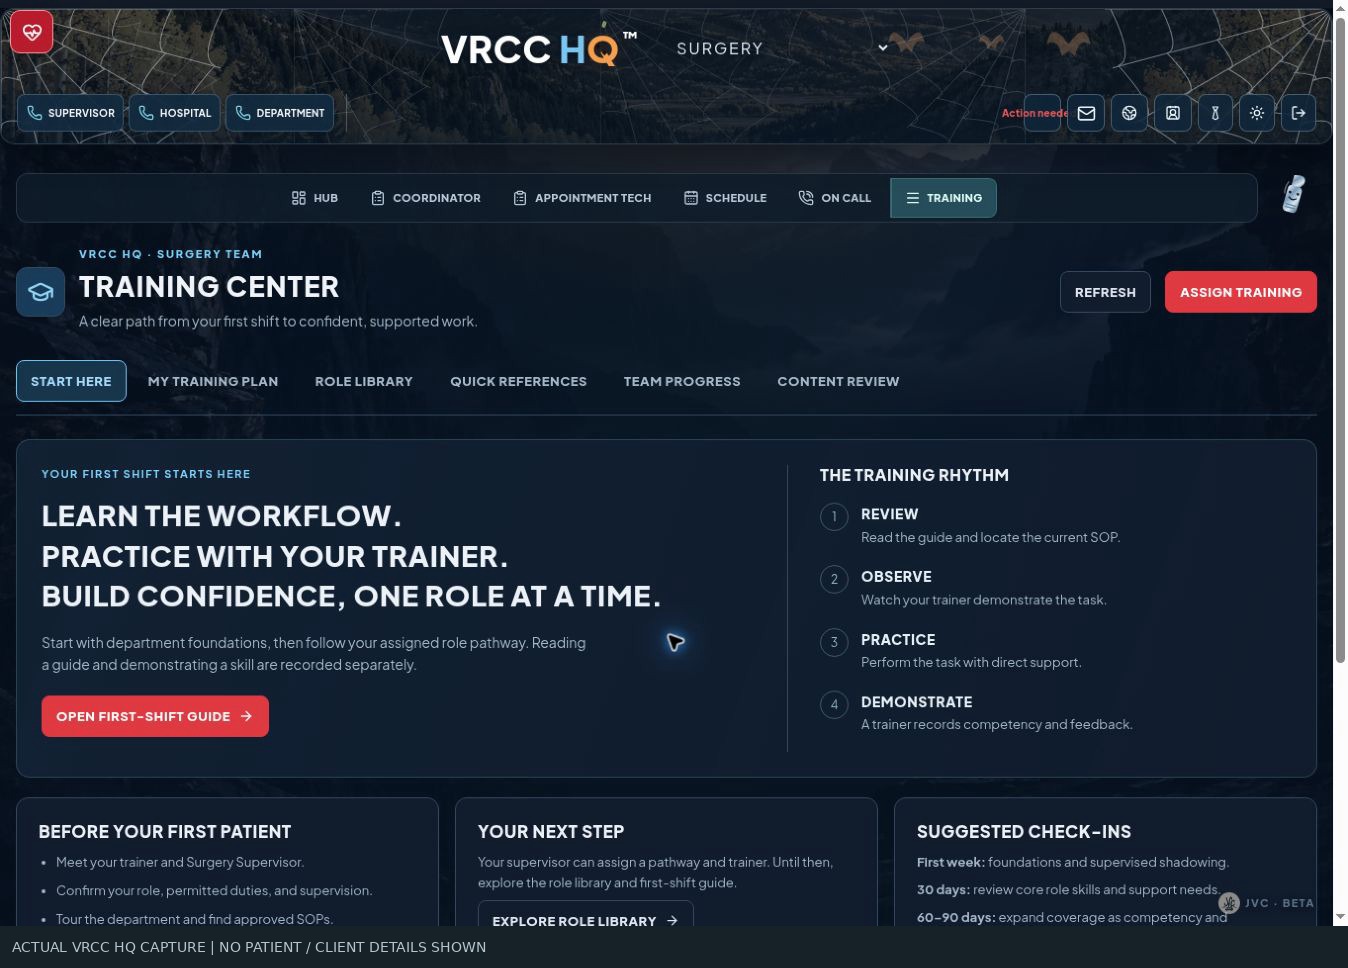The image size is (1348, 968).
Task: Click the scrollbar up arrow
Action: click(x=1341, y=8)
